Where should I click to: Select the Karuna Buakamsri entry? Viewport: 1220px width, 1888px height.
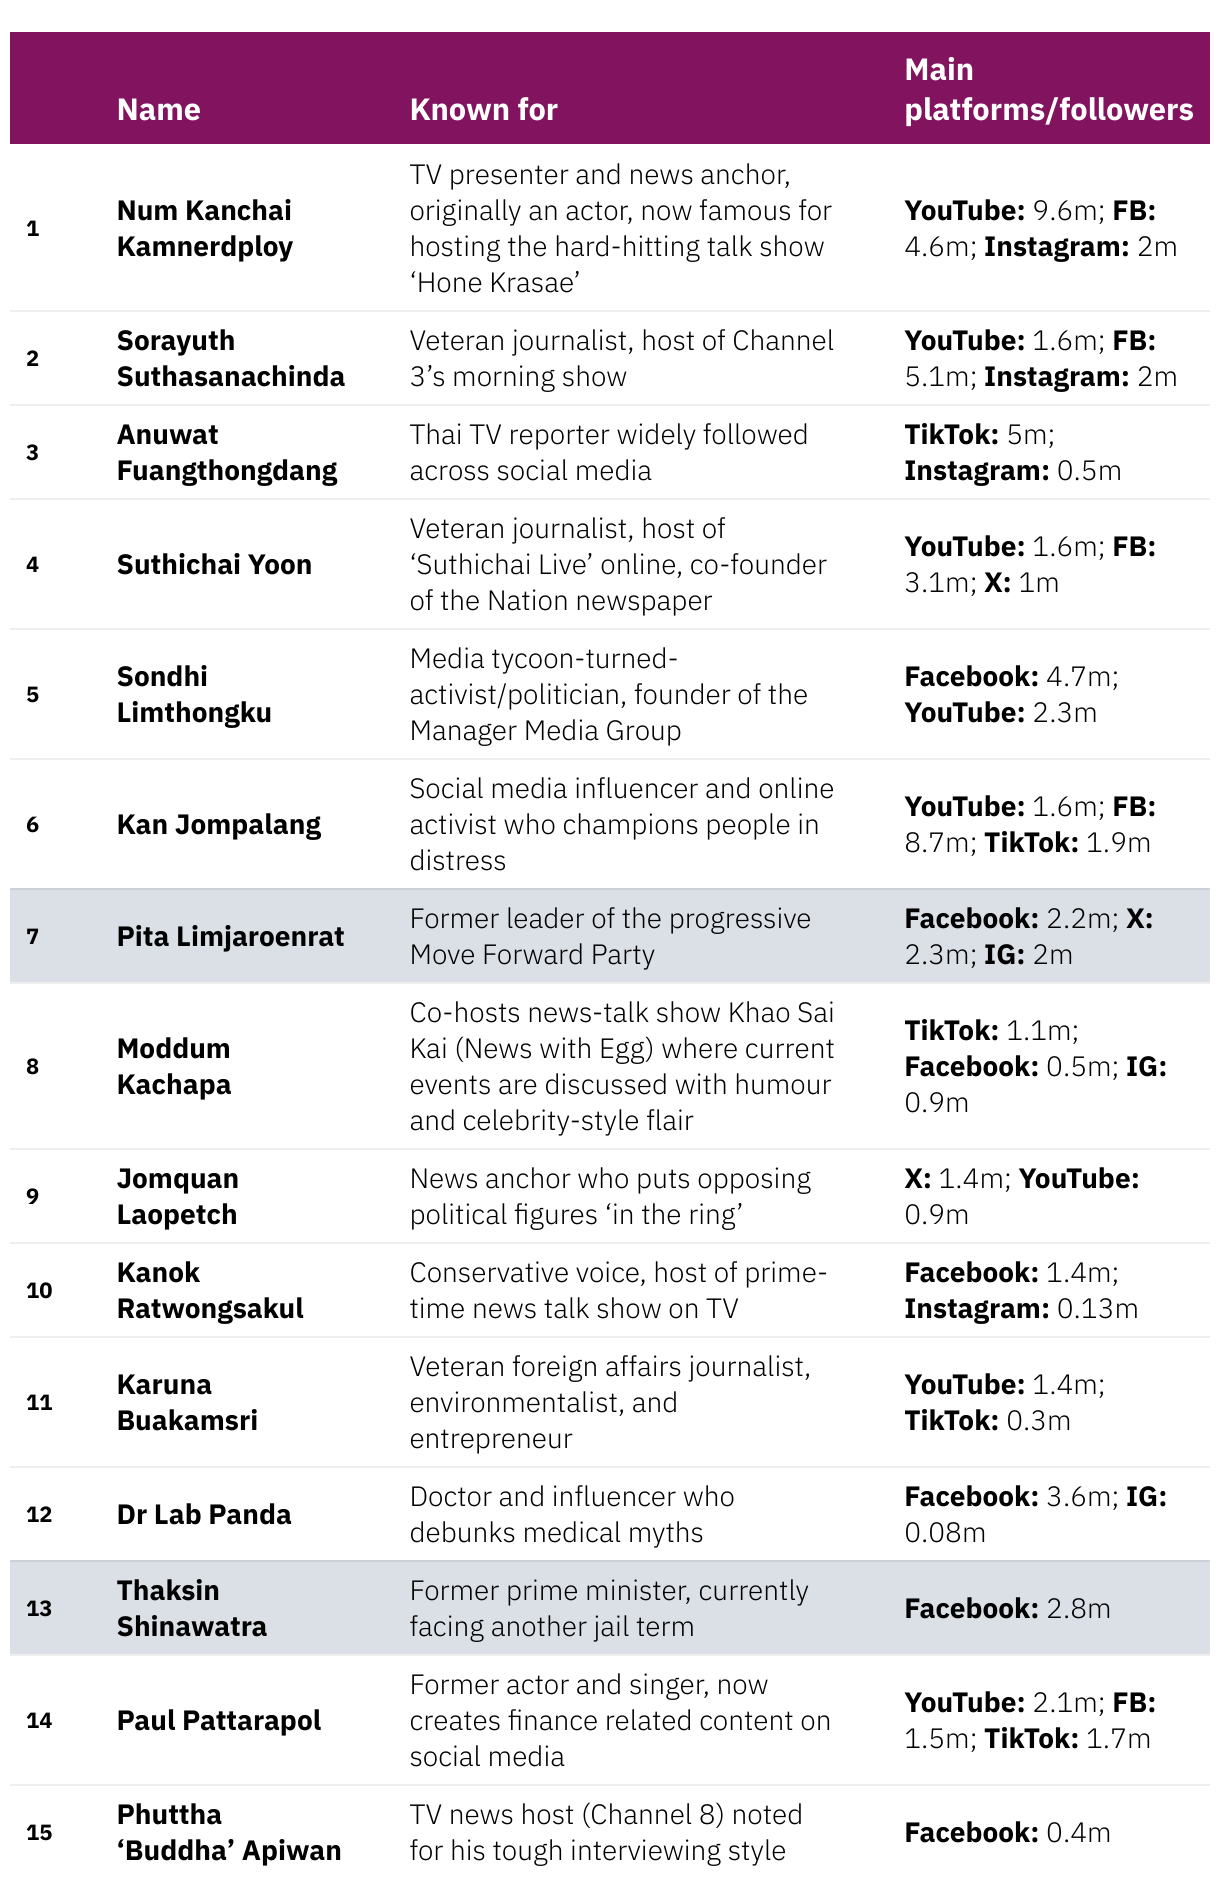point(187,1402)
